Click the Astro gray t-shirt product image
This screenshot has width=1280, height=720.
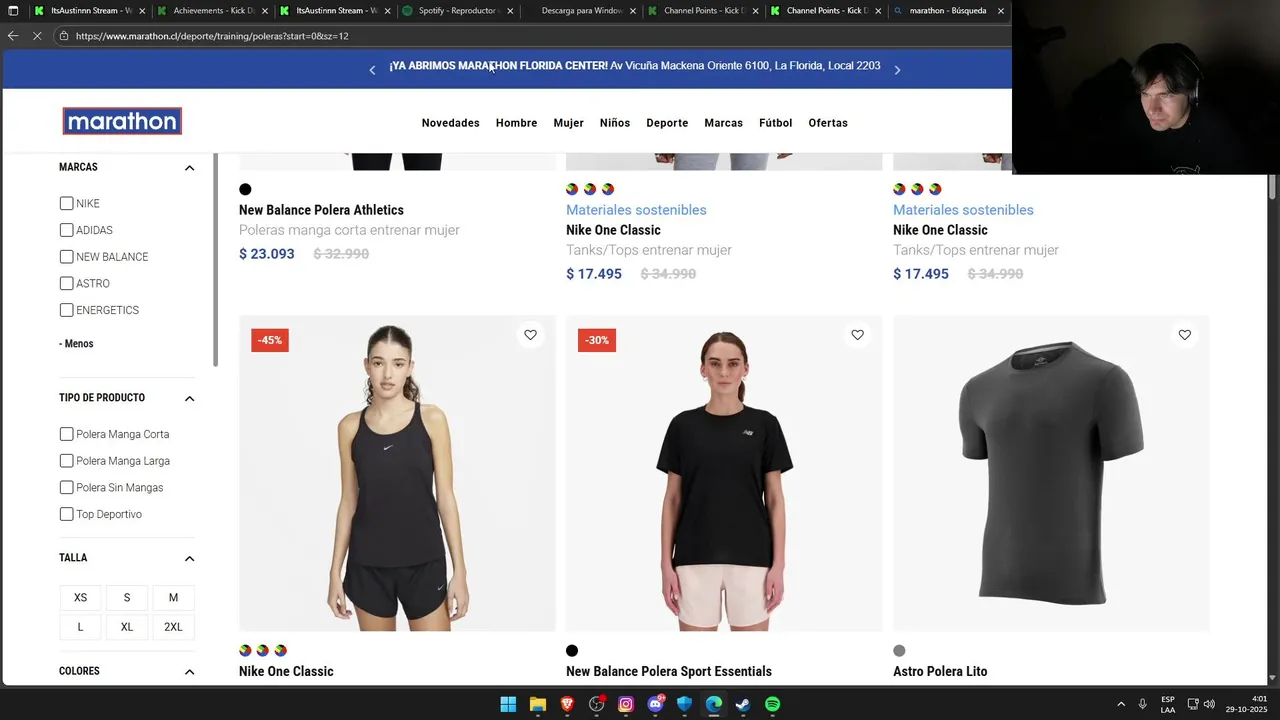pyautogui.click(x=1051, y=473)
